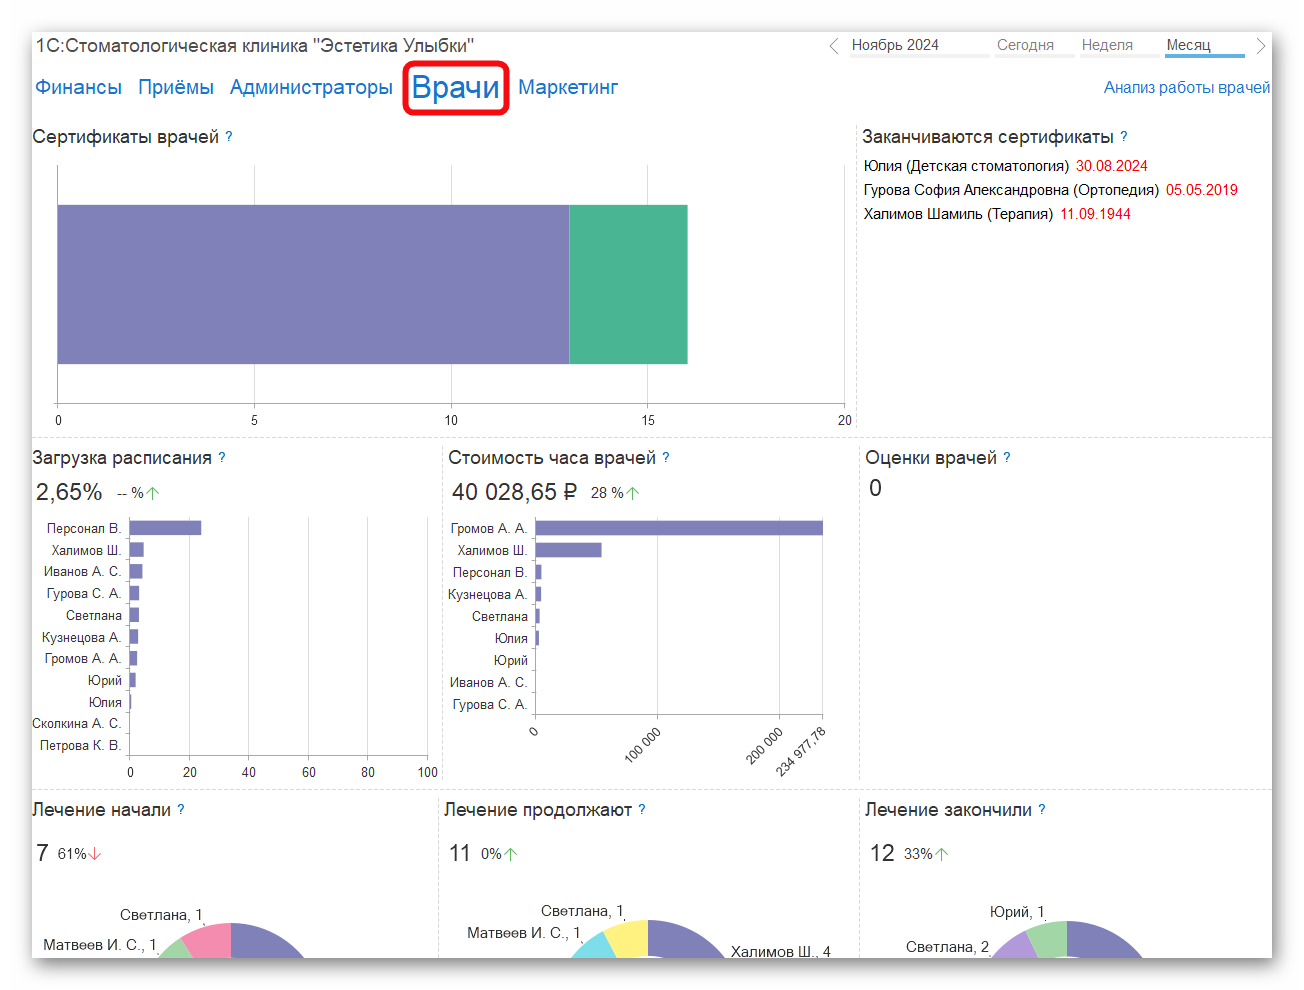Open help for Лечение продолжают
Viewport: 1304px width, 990px height.
(642, 809)
